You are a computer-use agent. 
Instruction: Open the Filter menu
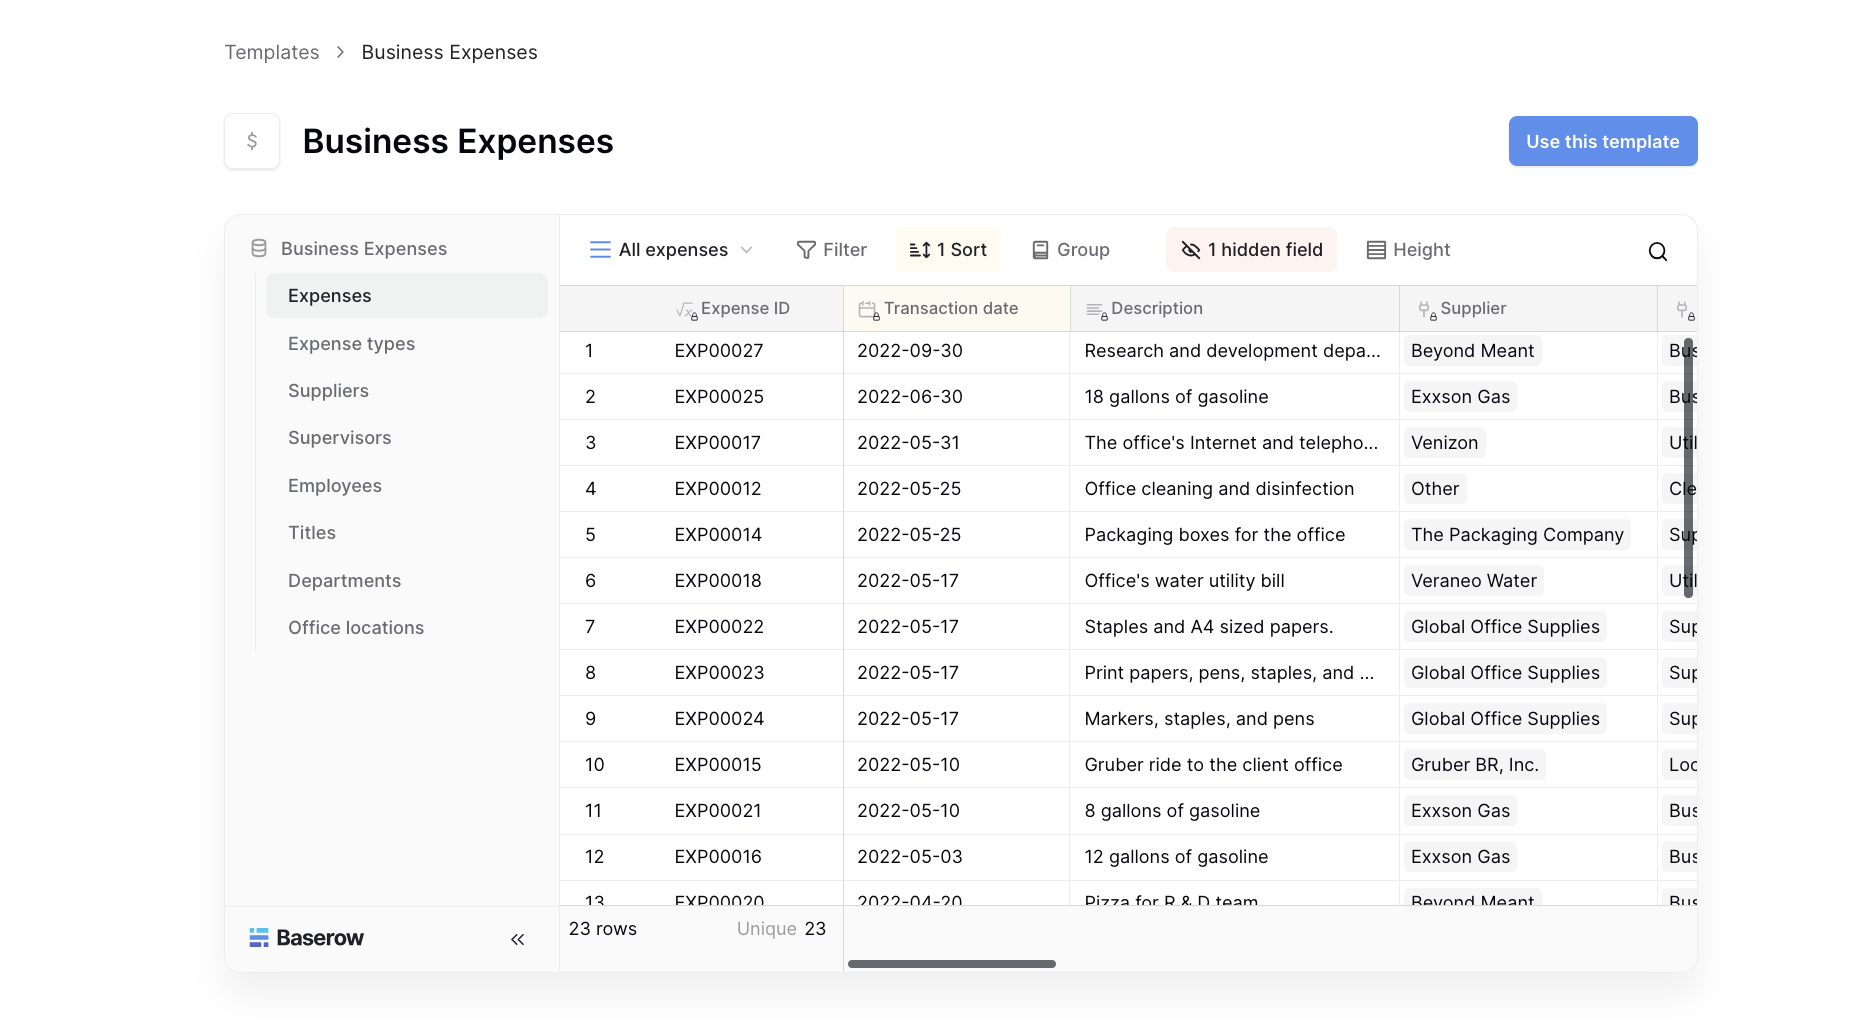(x=831, y=250)
